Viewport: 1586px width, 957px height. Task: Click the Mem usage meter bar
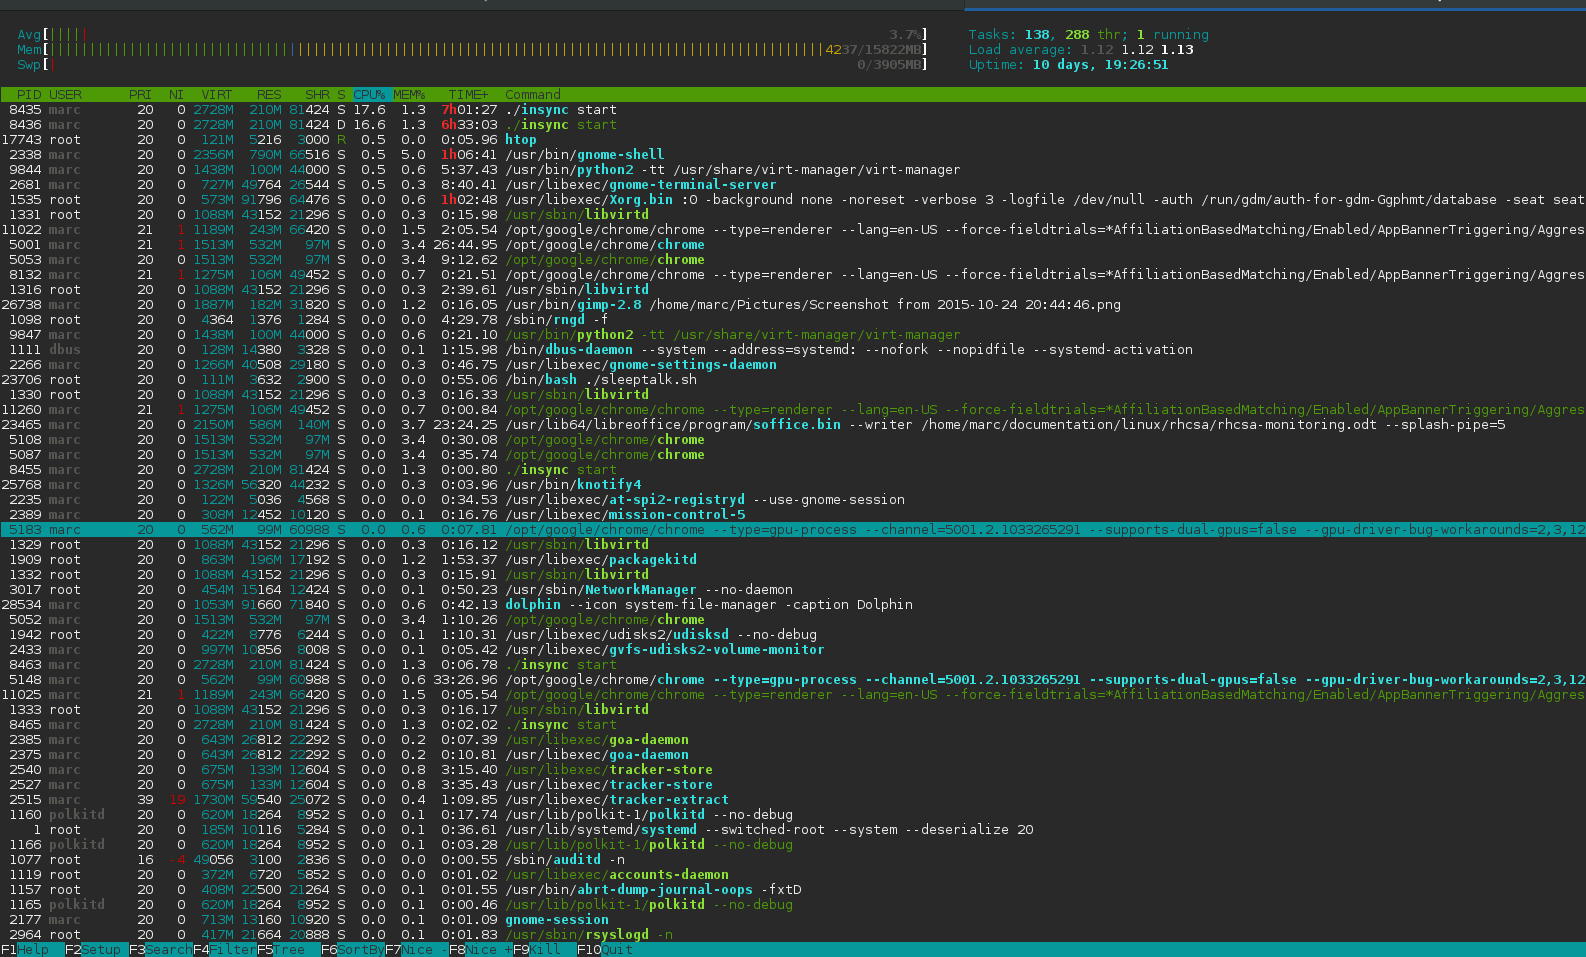pyautogui.click(x=472, y=50)
